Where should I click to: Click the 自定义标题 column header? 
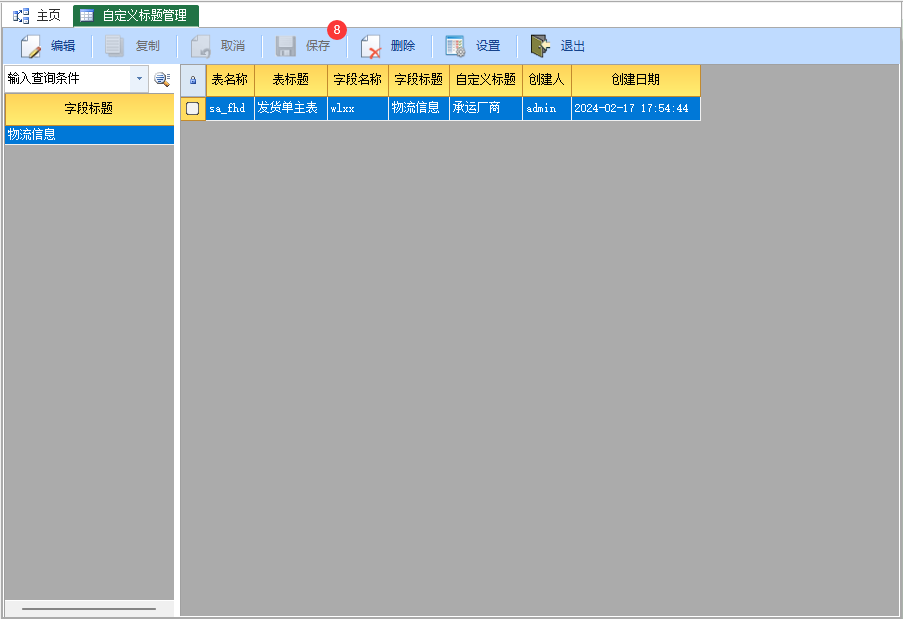point(485,80)
